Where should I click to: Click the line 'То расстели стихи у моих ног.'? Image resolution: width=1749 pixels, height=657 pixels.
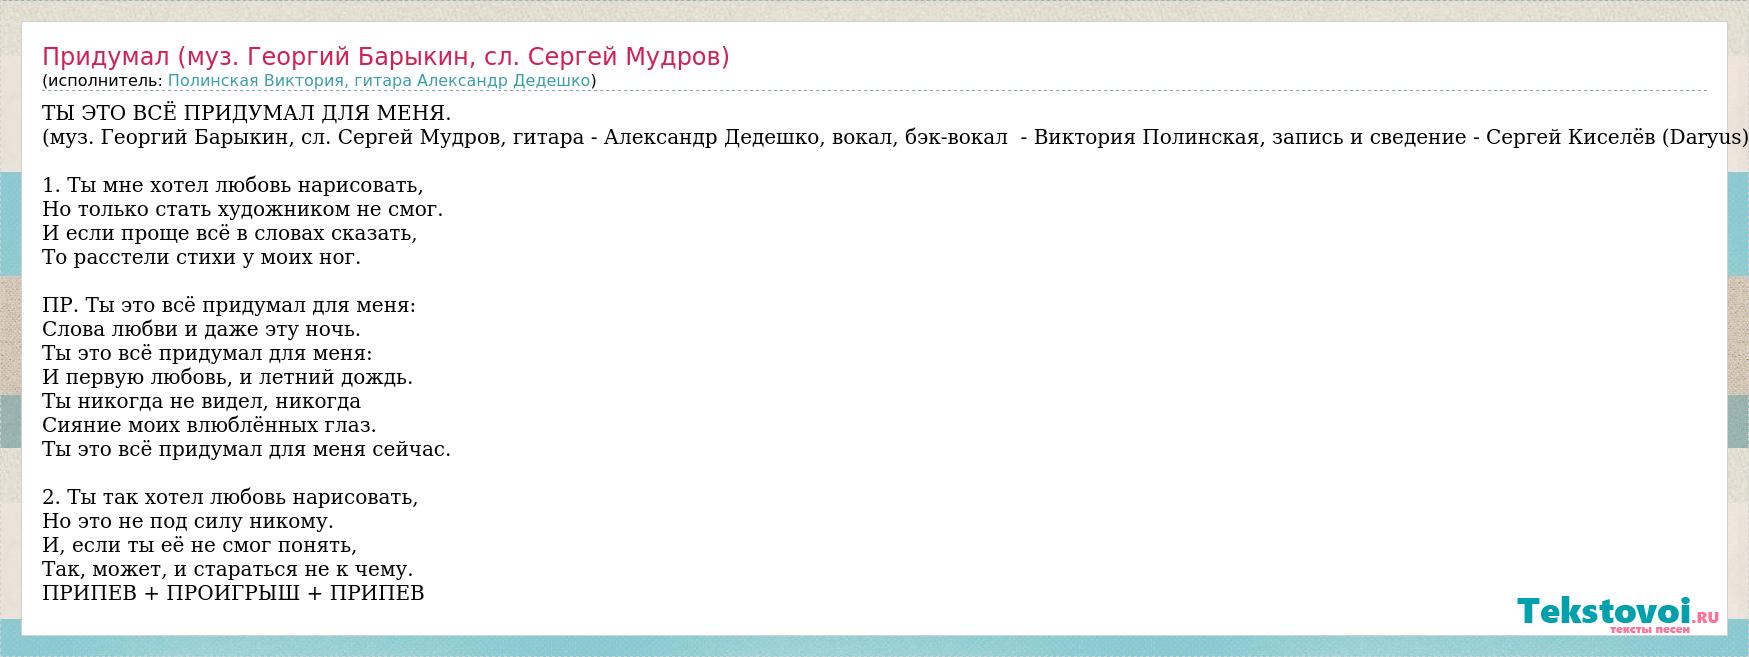[x=202, y=257]
